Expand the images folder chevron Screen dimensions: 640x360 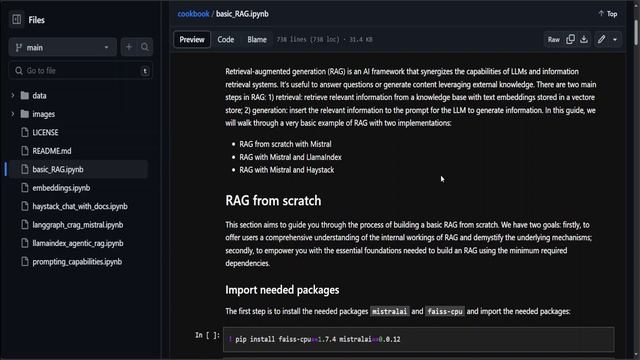click(13, 114)
